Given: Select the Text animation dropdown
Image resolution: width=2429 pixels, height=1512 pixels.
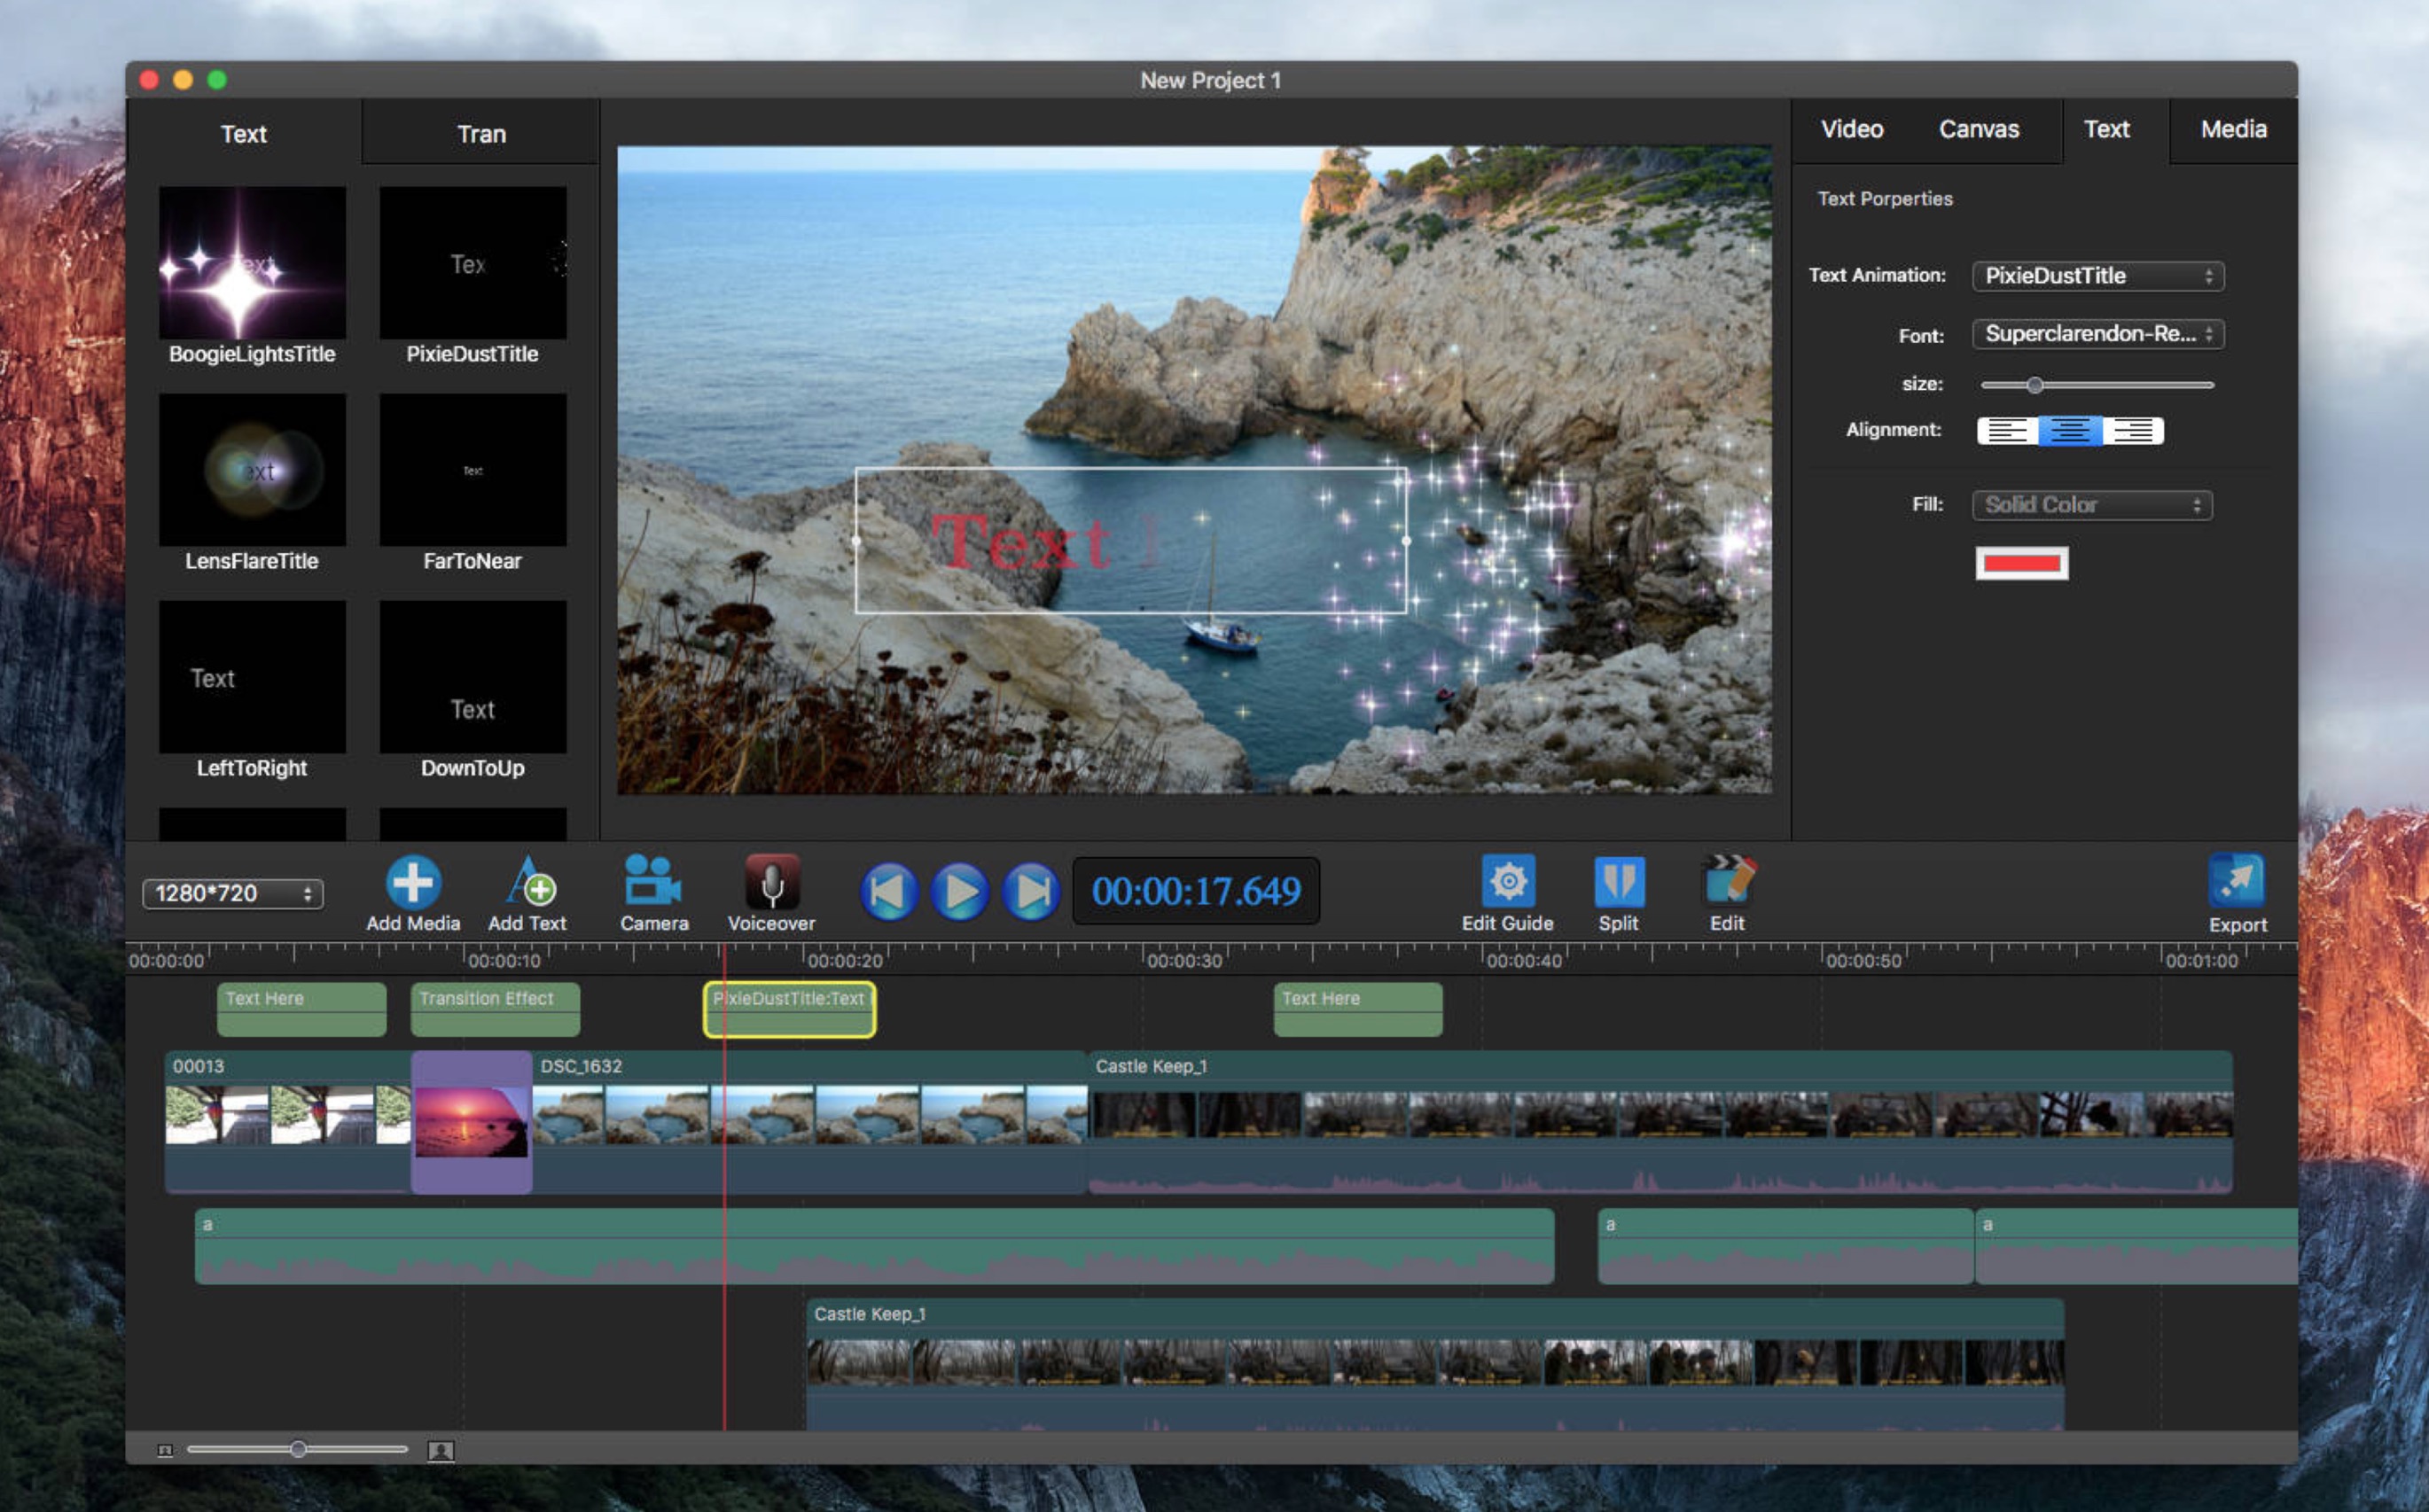Looking at the screenshot, I should coord(2089,274).
